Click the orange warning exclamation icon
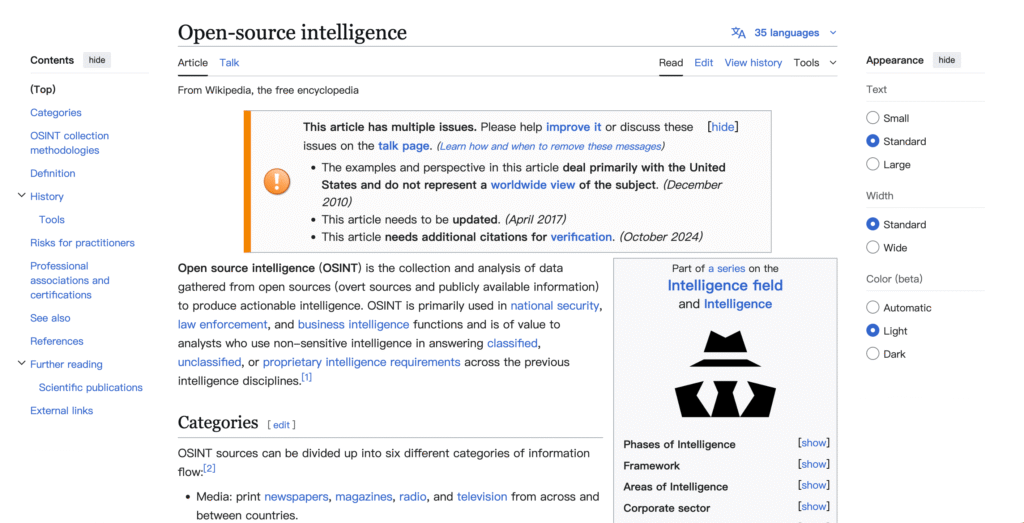1024x523 pixels. [277, 181]
